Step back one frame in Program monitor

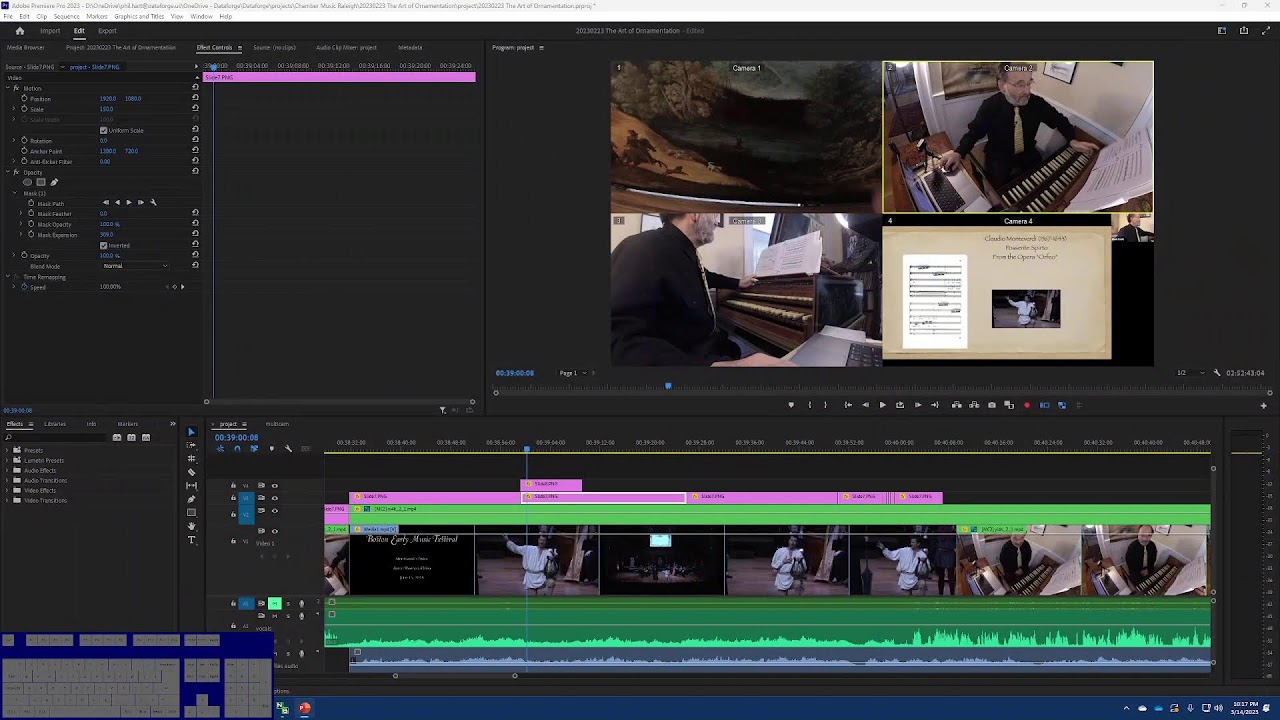tap(865, 405)
